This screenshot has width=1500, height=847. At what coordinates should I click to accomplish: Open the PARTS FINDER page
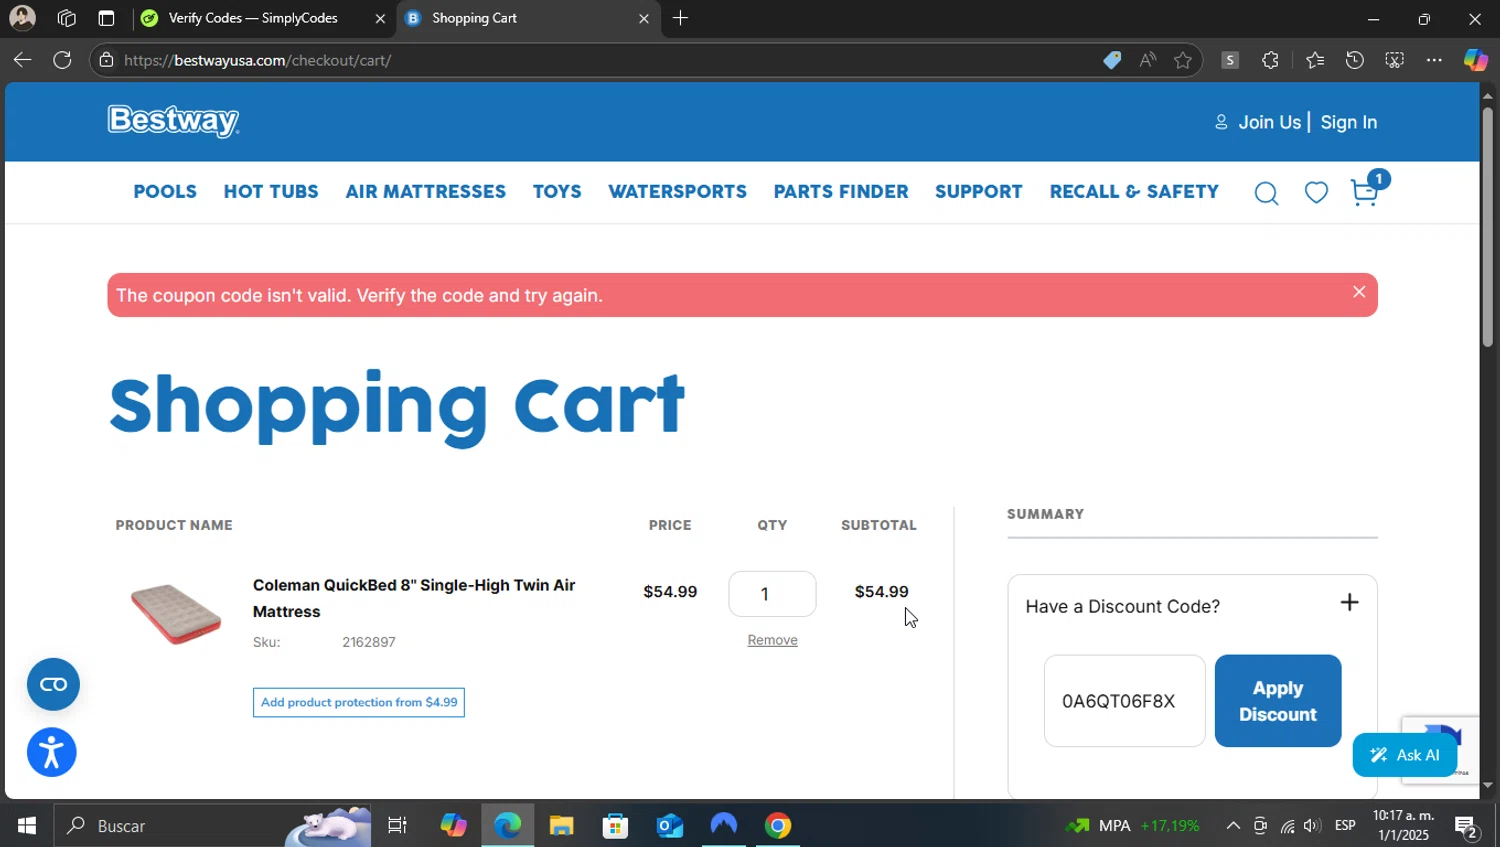841,191
